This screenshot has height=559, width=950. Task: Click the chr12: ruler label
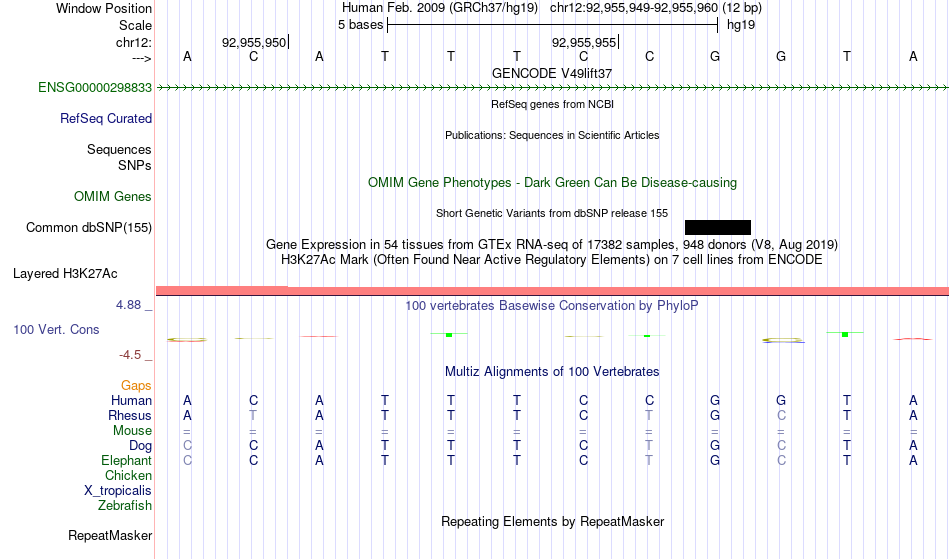click(x=133, y=42)
